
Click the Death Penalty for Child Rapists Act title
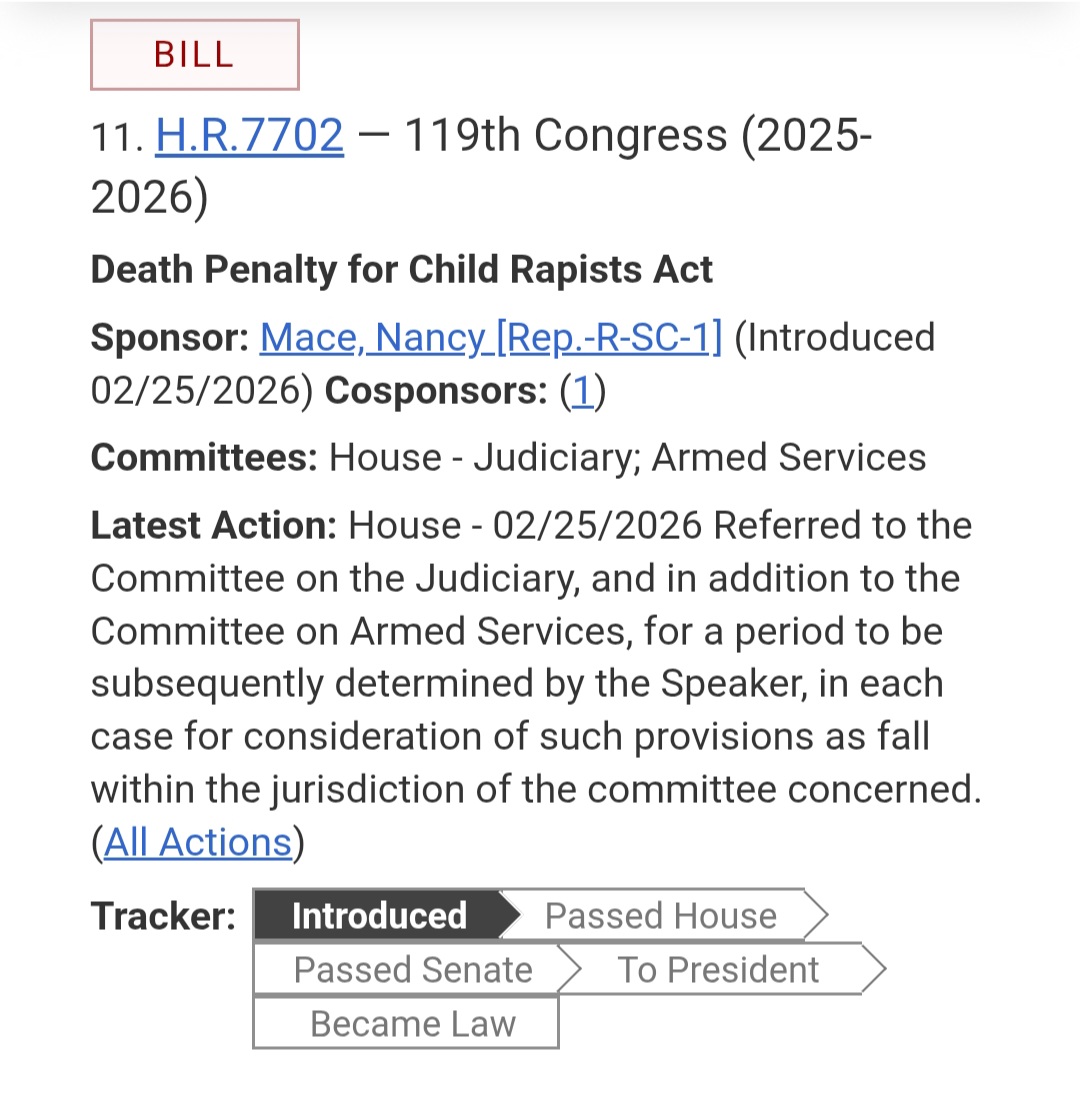point(401,269)
